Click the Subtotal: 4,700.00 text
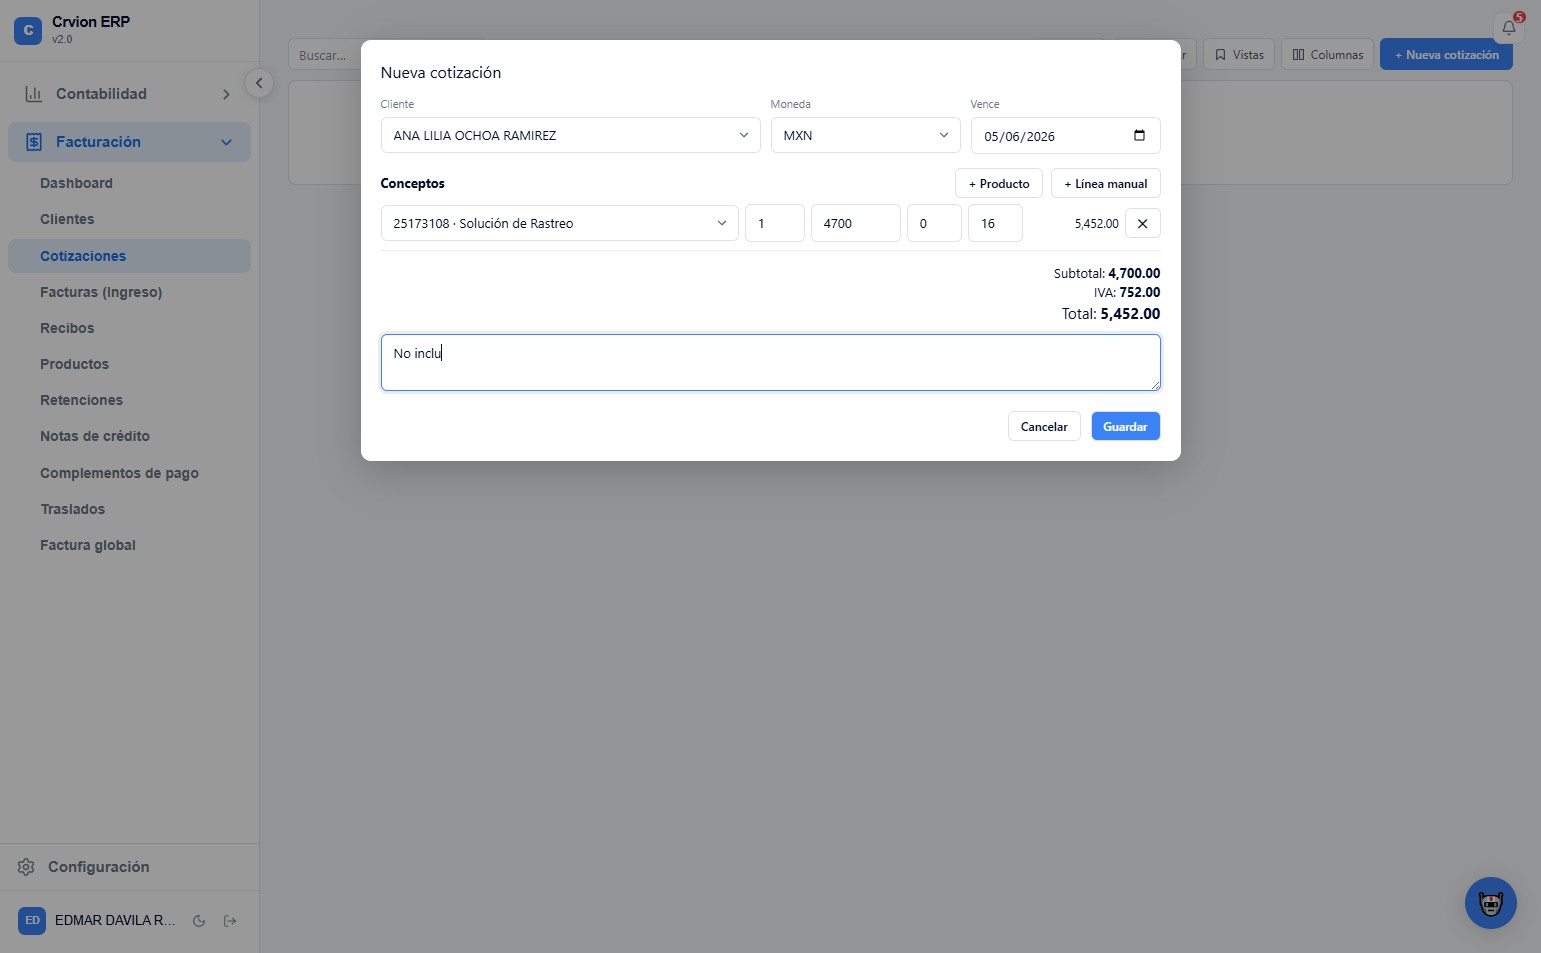Image resolution: width=1541 pixels, height=953 pixels. pos(1106,273)
